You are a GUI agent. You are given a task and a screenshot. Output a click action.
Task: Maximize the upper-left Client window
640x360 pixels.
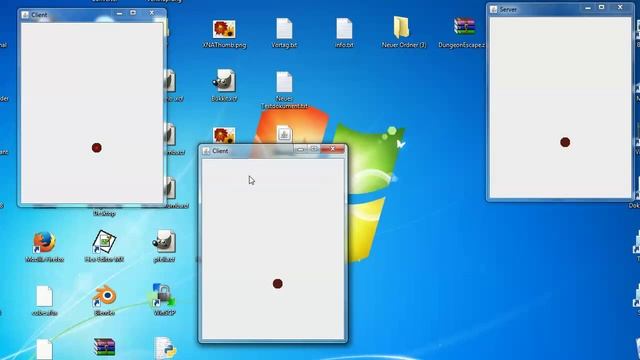133,13
